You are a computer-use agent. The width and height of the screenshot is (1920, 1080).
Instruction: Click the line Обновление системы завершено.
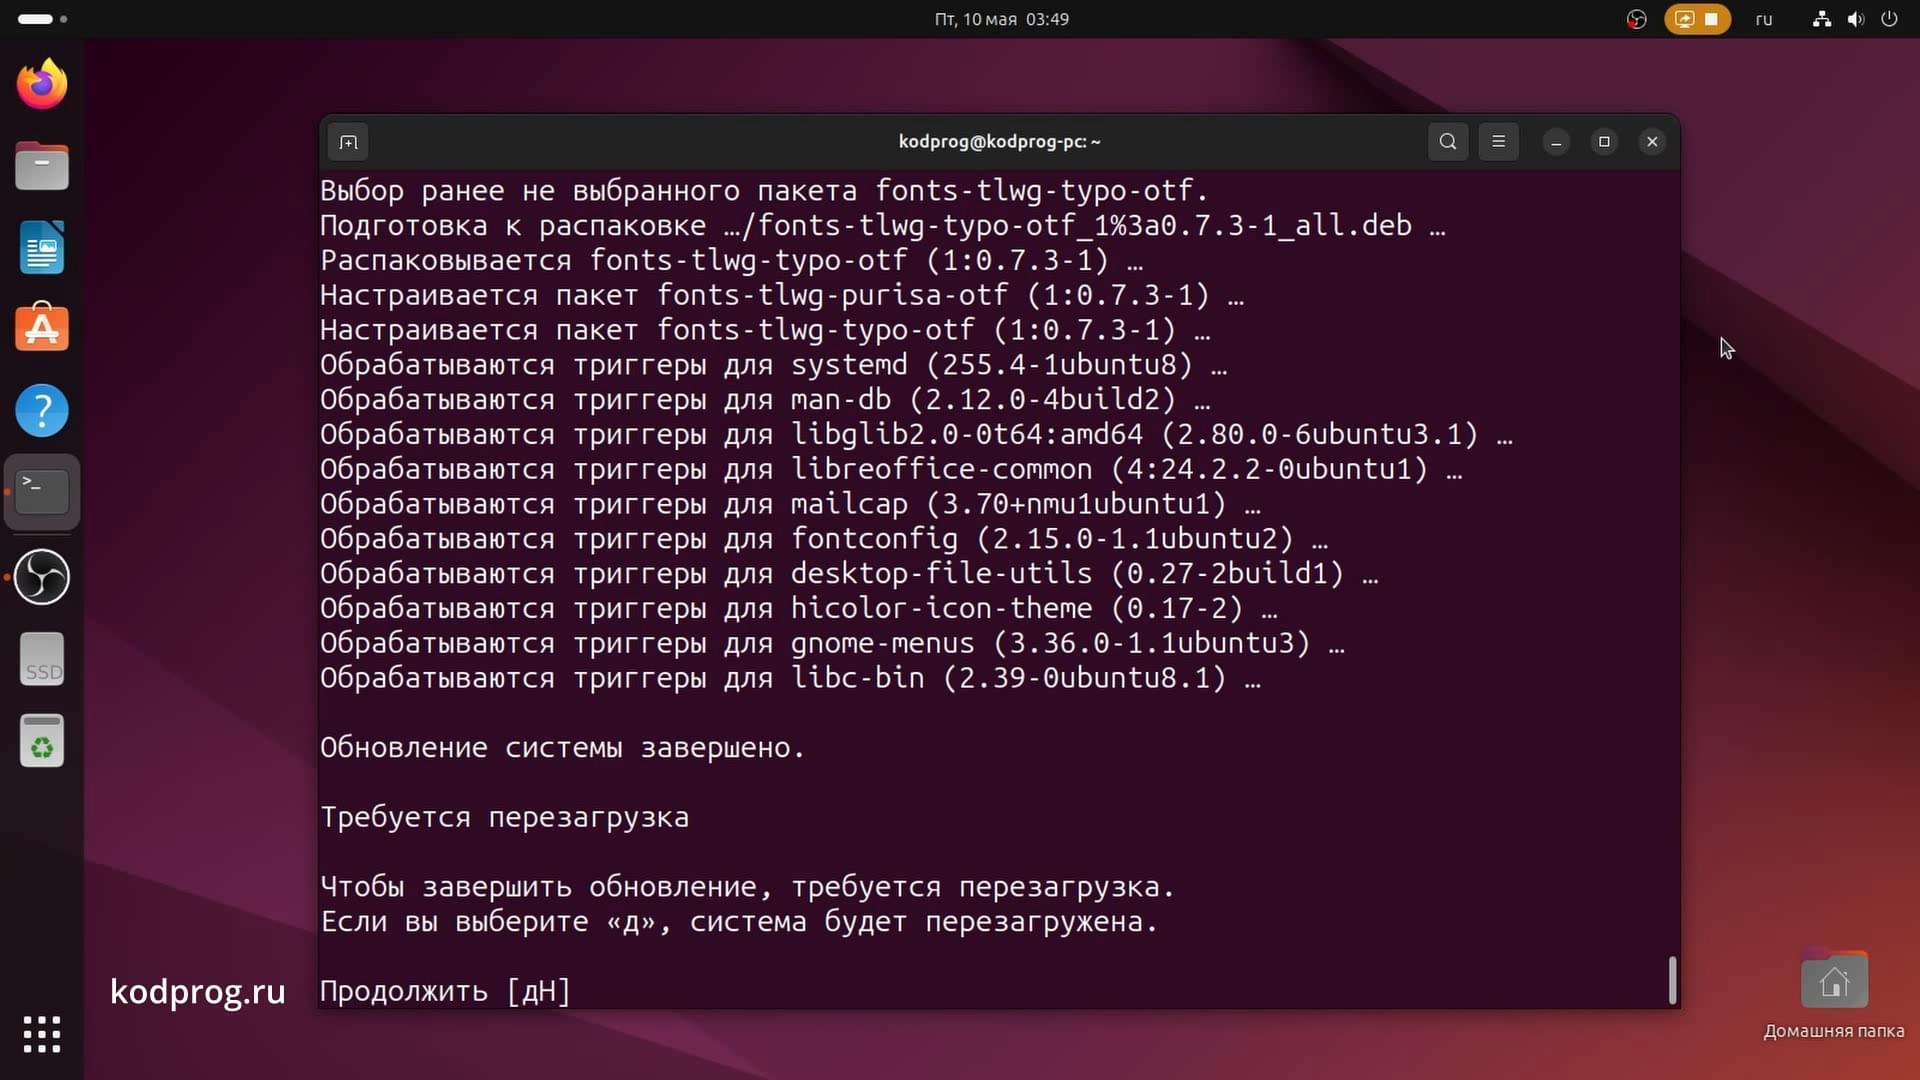pos(562,748)
